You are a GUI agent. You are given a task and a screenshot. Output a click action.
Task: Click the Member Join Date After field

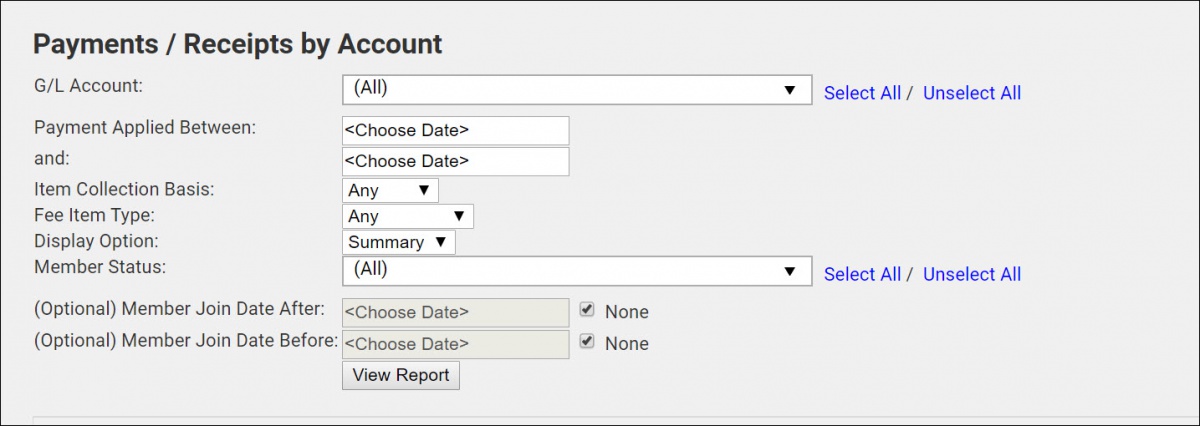pyautogui.click(x=455, y=312)
